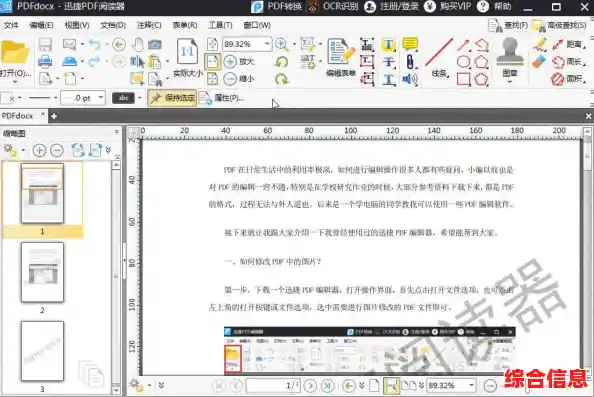Expand the bottom zoom 89.32% dropdown
This screenshot has height=397, width=594.
[x=471, y=385]
